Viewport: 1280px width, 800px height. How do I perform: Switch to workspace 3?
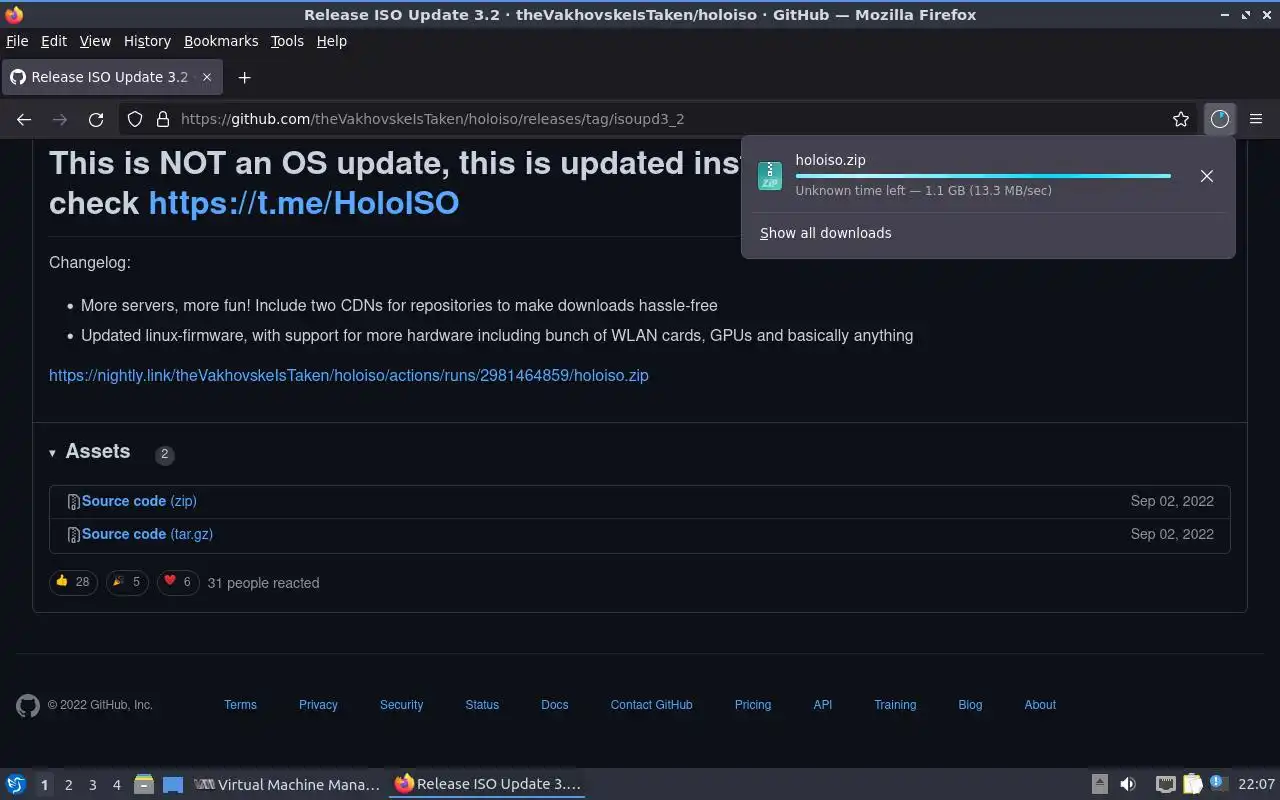pos(92,785)
